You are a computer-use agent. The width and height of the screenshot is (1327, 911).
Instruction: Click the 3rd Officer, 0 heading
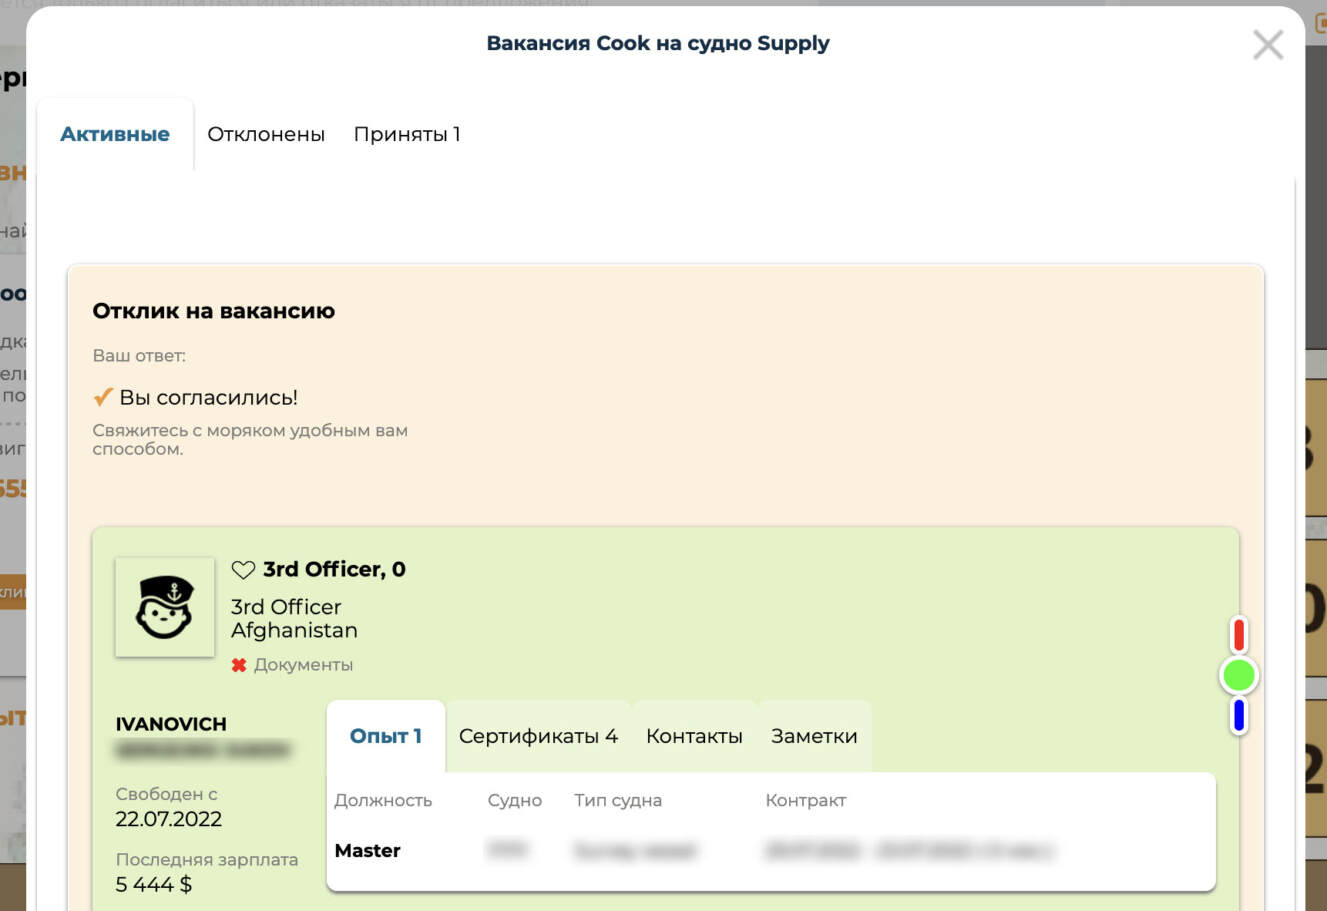(x=334, y=569)
